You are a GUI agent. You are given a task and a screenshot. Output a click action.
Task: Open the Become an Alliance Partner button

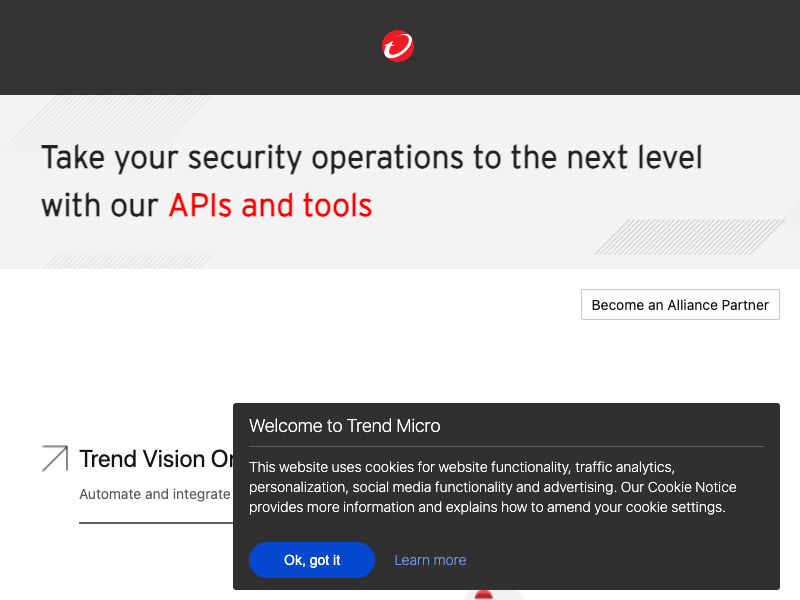point(680,305)
